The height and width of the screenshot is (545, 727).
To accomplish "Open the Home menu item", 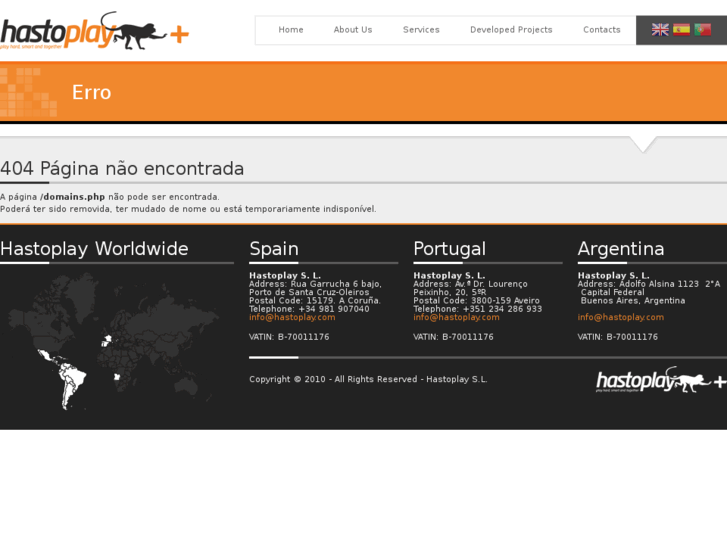I will [x=291, y=30].
